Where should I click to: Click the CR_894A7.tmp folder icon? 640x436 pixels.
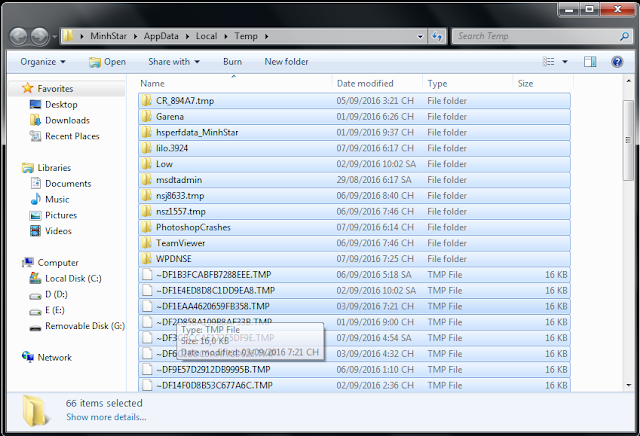tap(147, 101)
